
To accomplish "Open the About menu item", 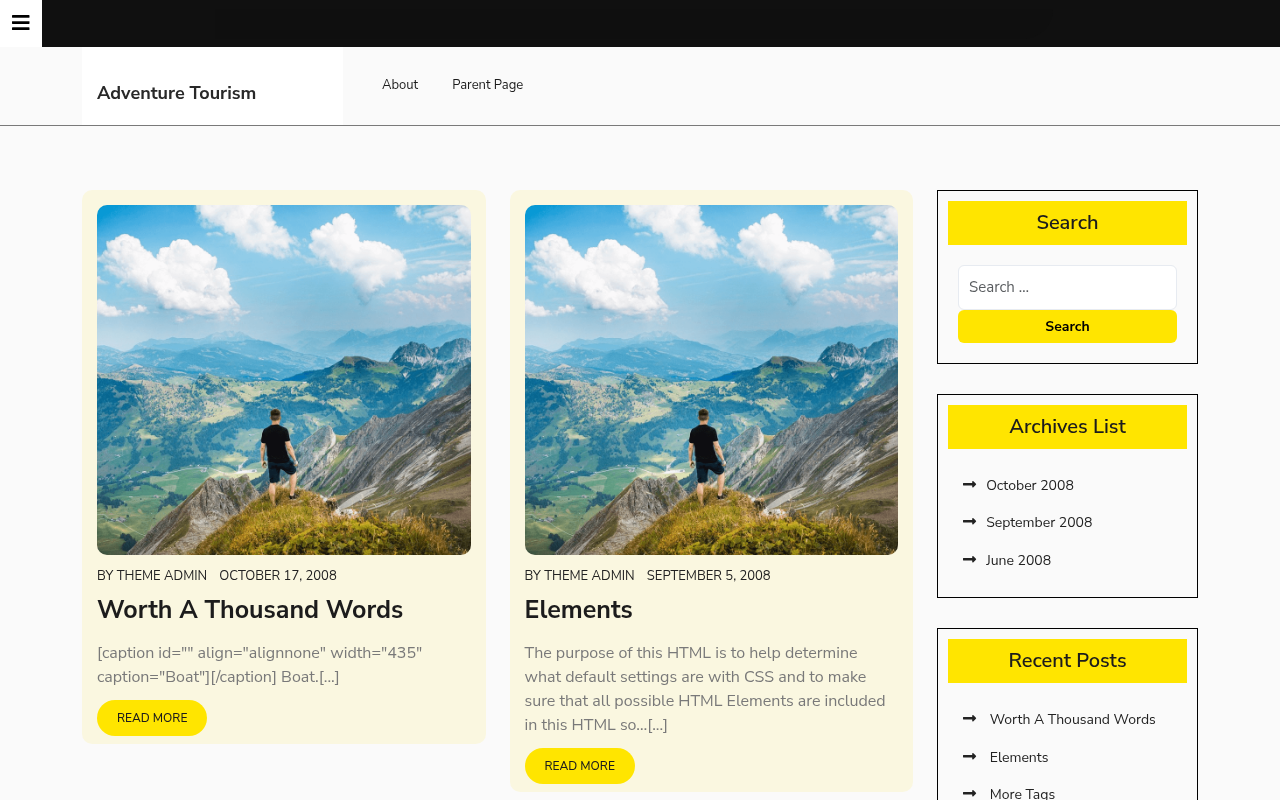I will (400, 85).
